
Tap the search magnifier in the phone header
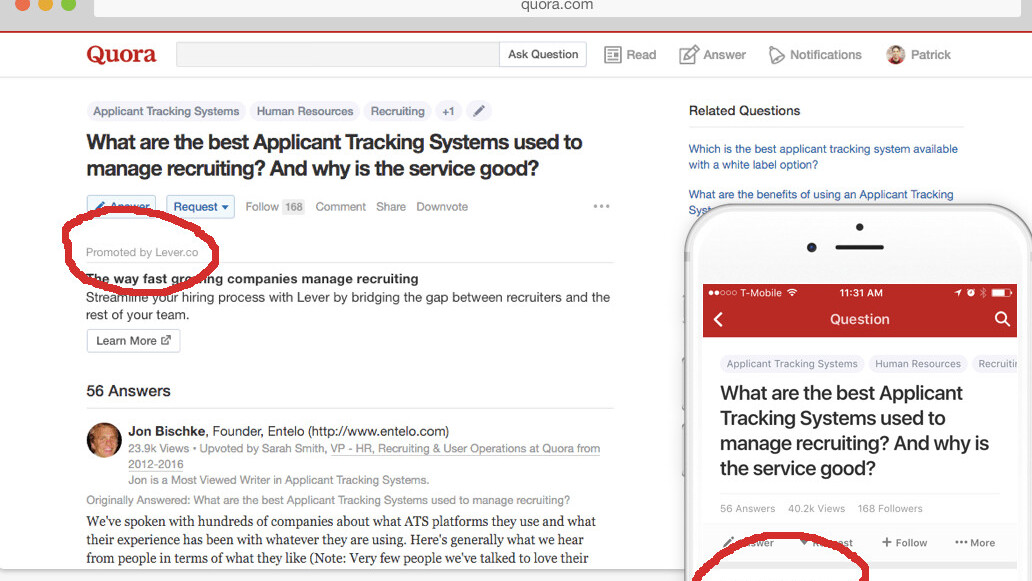pos(1004,319)
